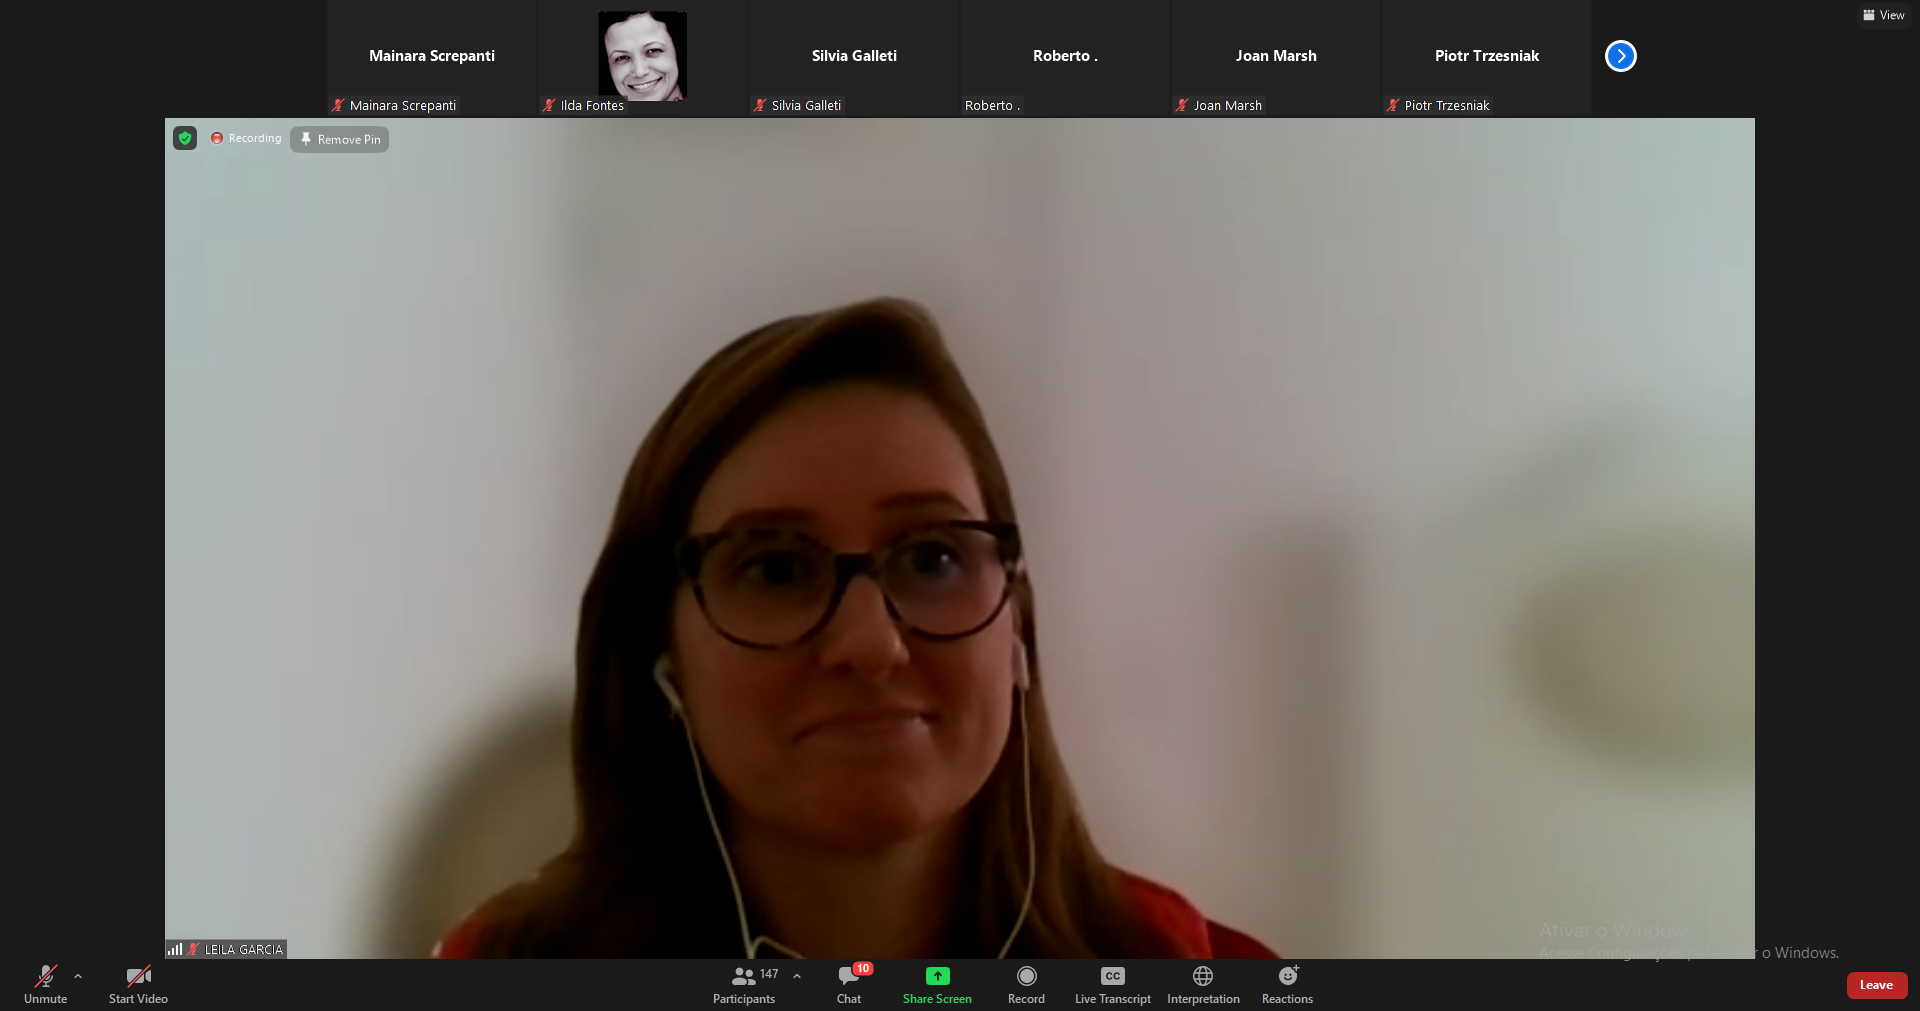Viewport: 1920px width, 1011px height.
Task: Open the Participants panel
Action: [x=743, y=984]
